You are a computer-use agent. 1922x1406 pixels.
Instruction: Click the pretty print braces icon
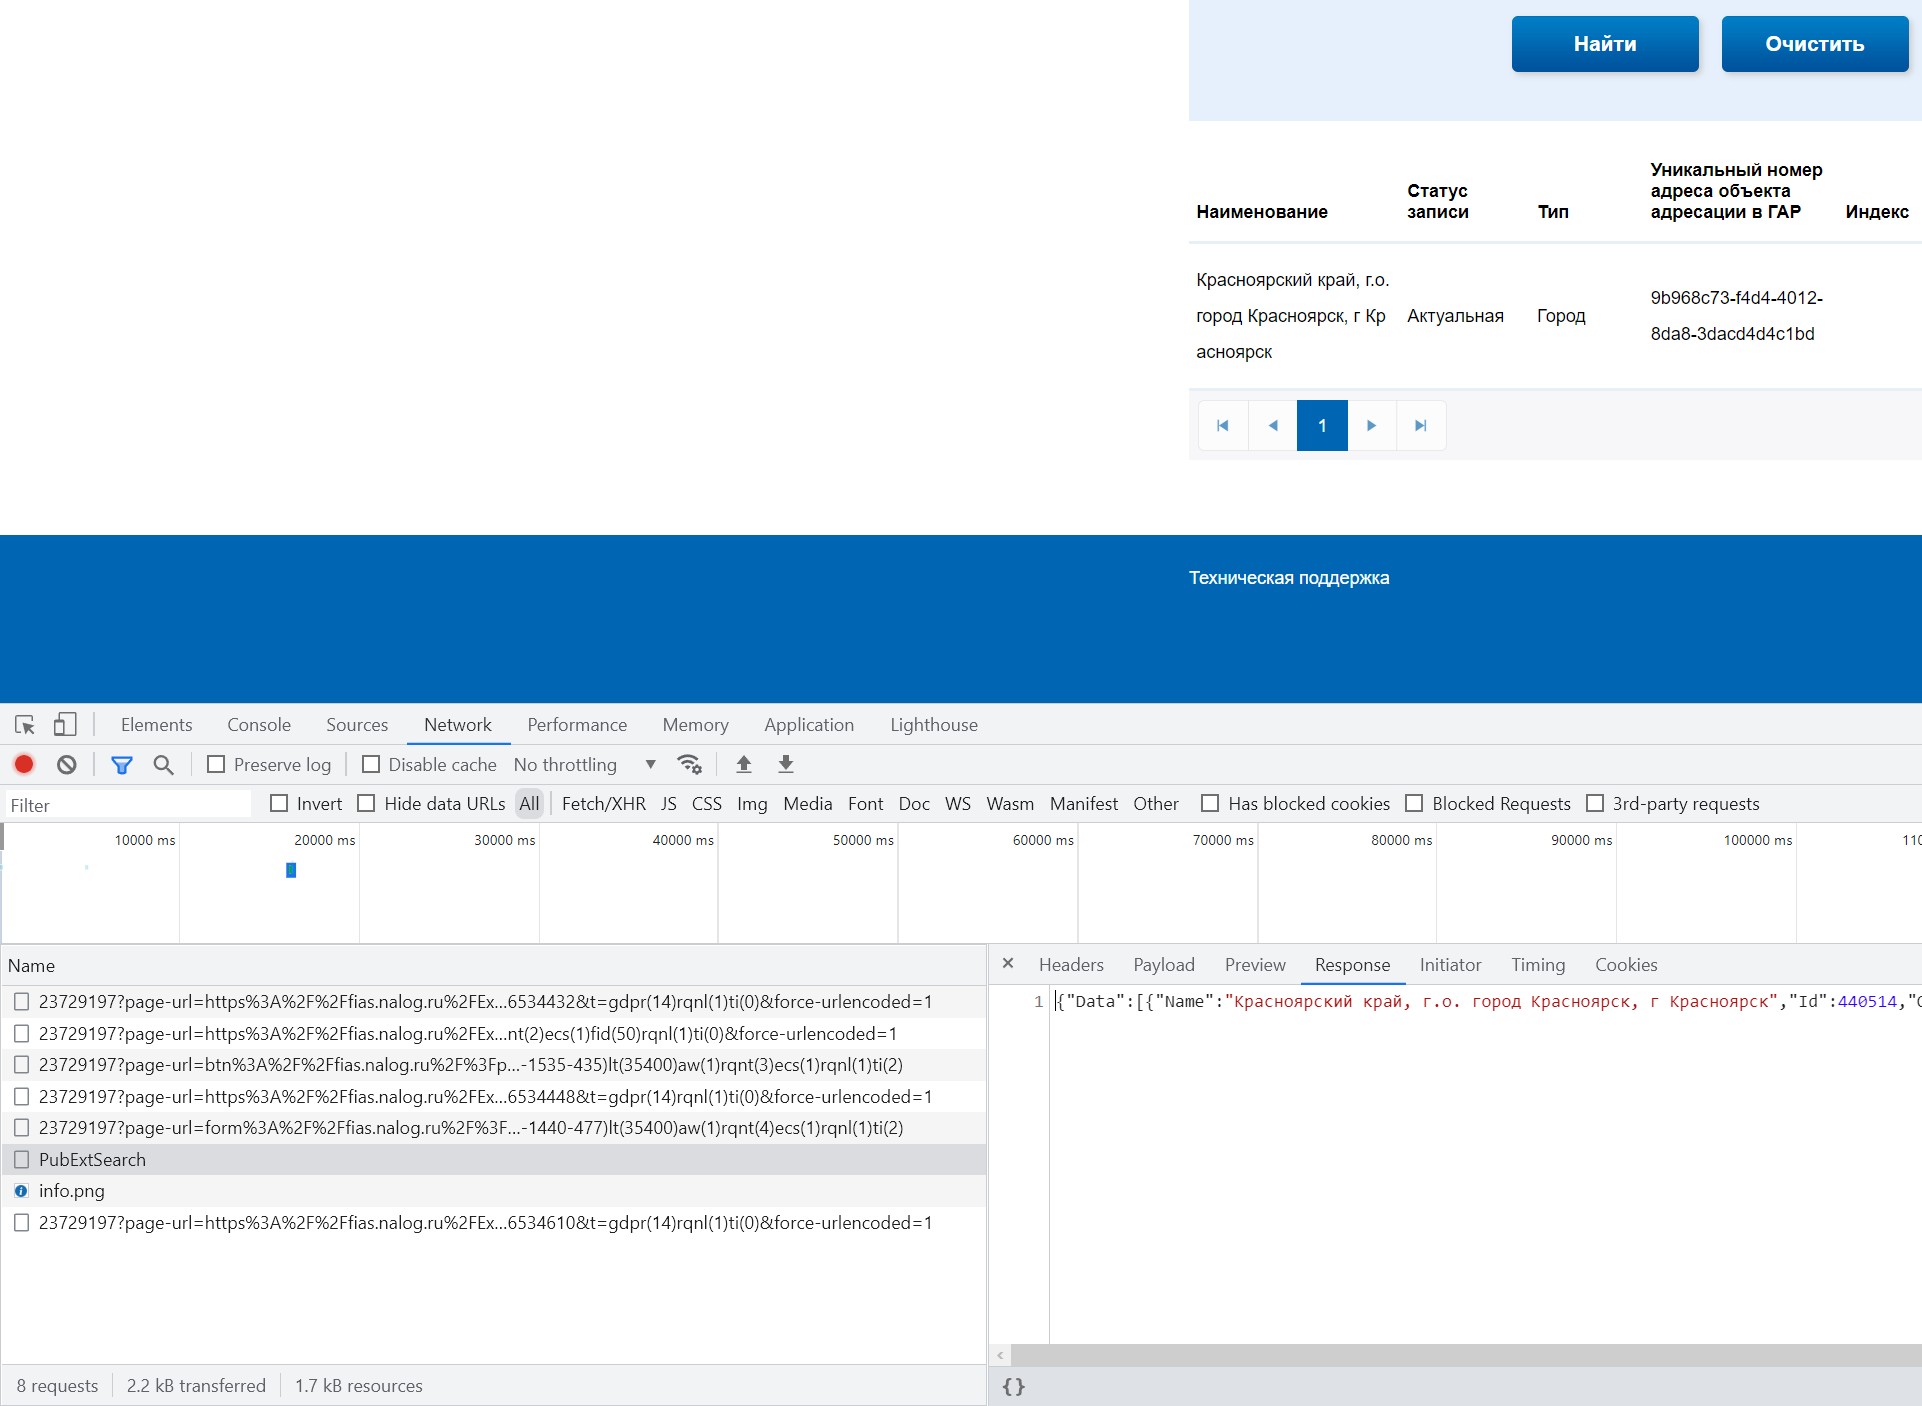click(1013, 1386)
